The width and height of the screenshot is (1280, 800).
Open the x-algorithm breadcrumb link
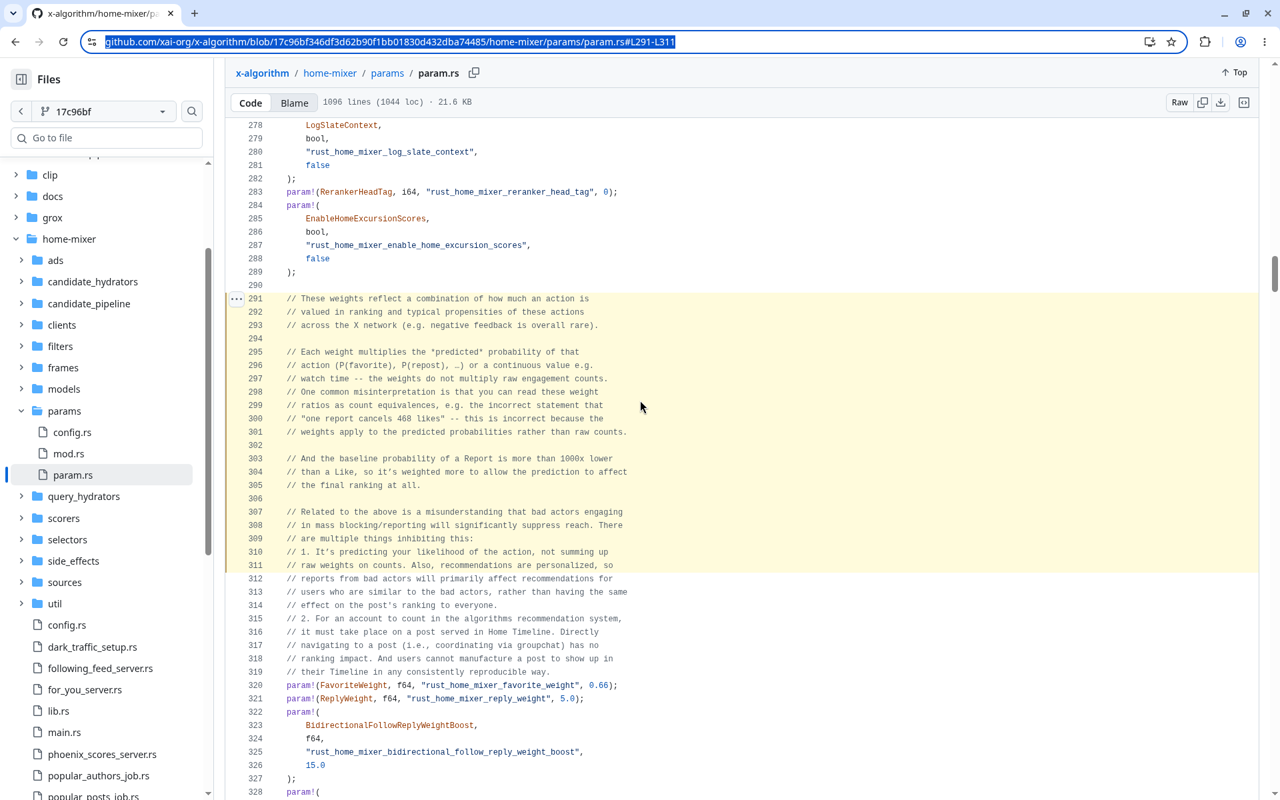262,73
